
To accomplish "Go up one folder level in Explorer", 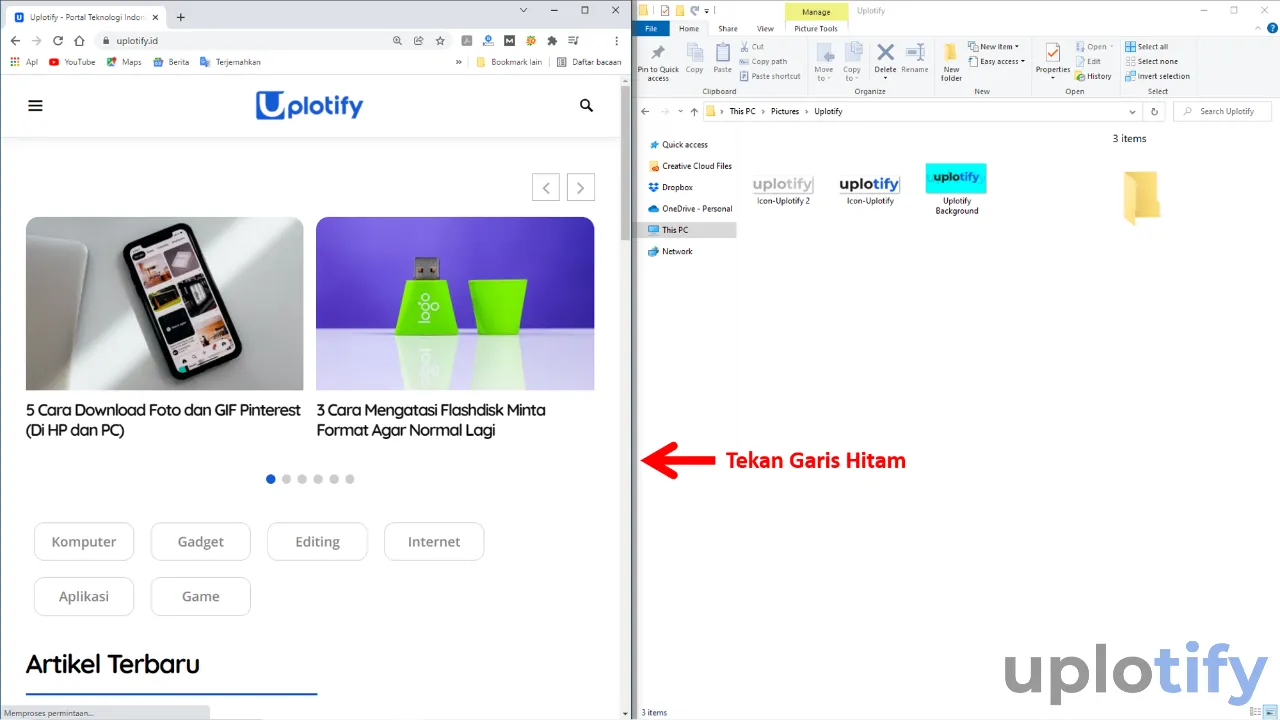I will click(x=694, y=111).
